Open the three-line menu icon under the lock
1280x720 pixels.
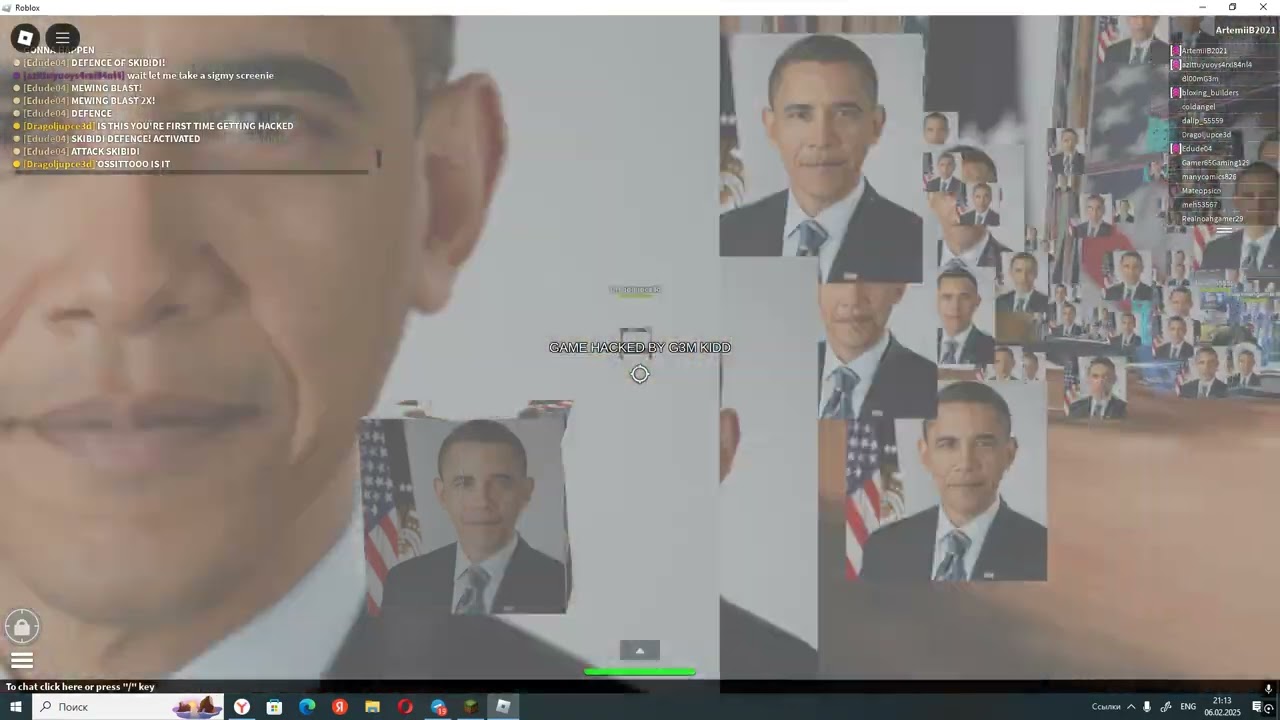pyautogui.click(x=22, y=660)
